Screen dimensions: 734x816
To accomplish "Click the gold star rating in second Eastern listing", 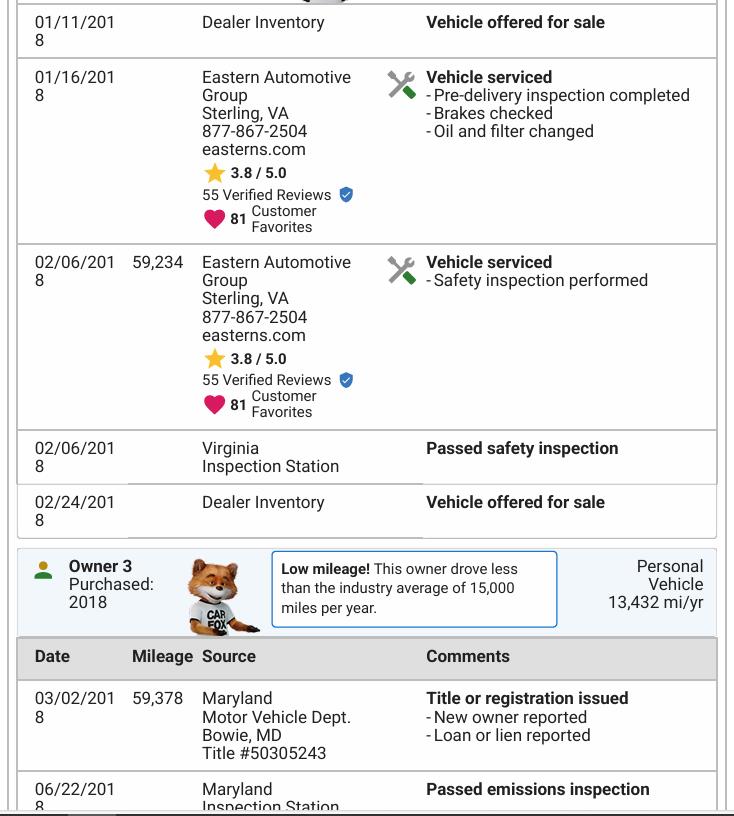I will click(214, 359).
